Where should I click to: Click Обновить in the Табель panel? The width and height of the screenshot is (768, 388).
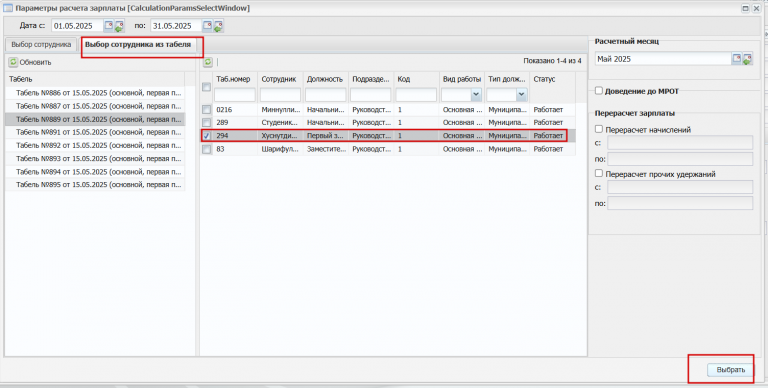[30, 62]
